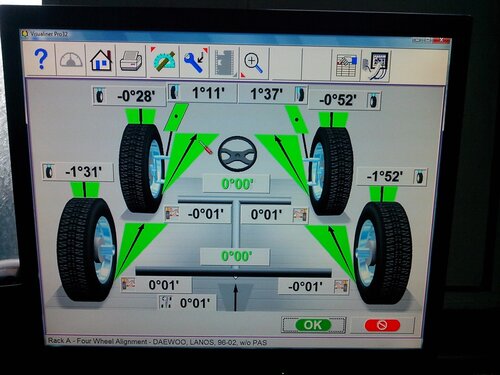The height and width of the screenshot is (375, 500).
Task: Click the front right camber wheel icon
Action: click(373, 101)
